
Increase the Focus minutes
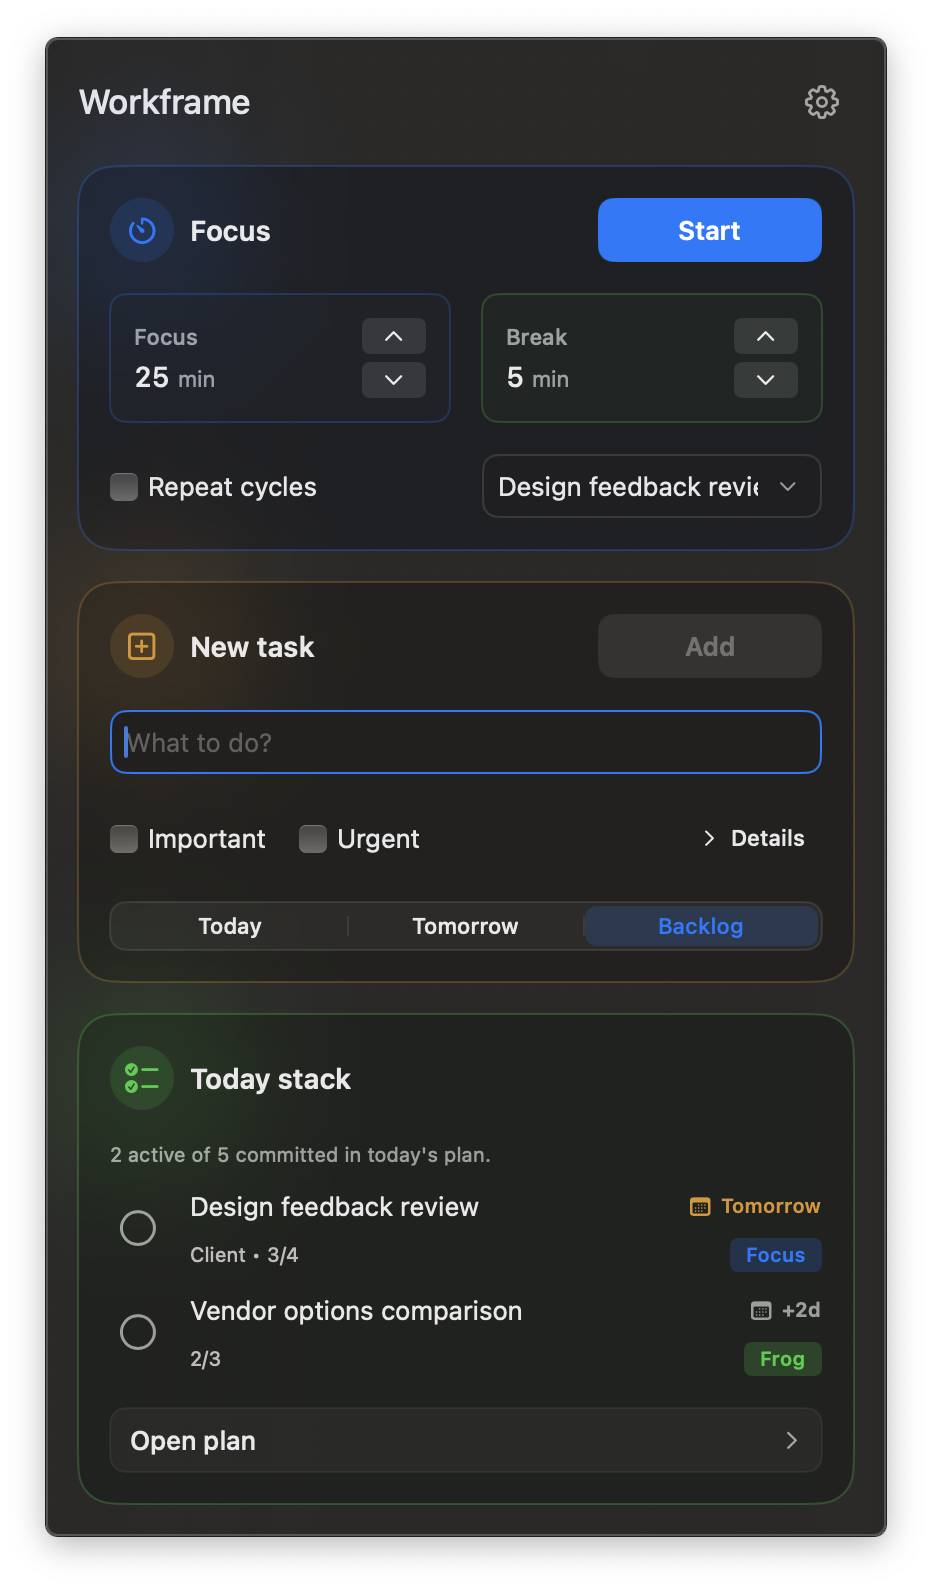394,336
